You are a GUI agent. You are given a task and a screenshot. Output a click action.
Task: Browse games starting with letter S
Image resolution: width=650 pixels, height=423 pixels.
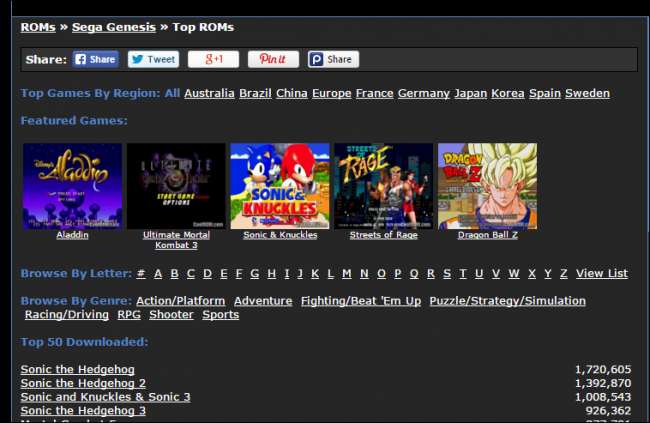coord(446,273)
